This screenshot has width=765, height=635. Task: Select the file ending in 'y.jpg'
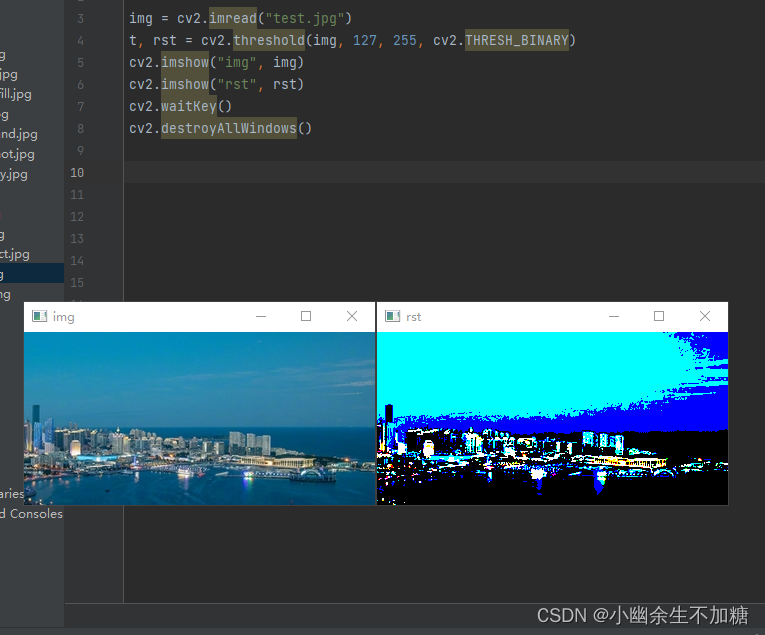click(14, 174)
